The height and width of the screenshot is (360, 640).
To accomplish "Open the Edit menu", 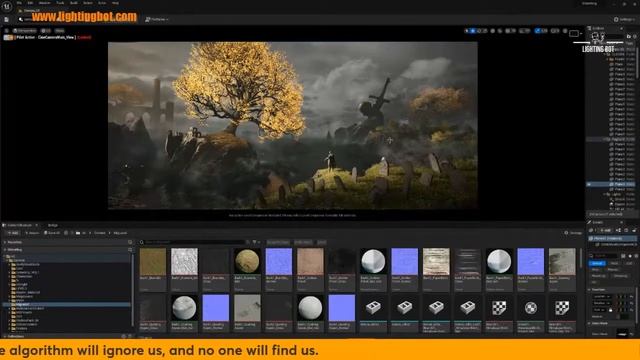I will (30, 3).
